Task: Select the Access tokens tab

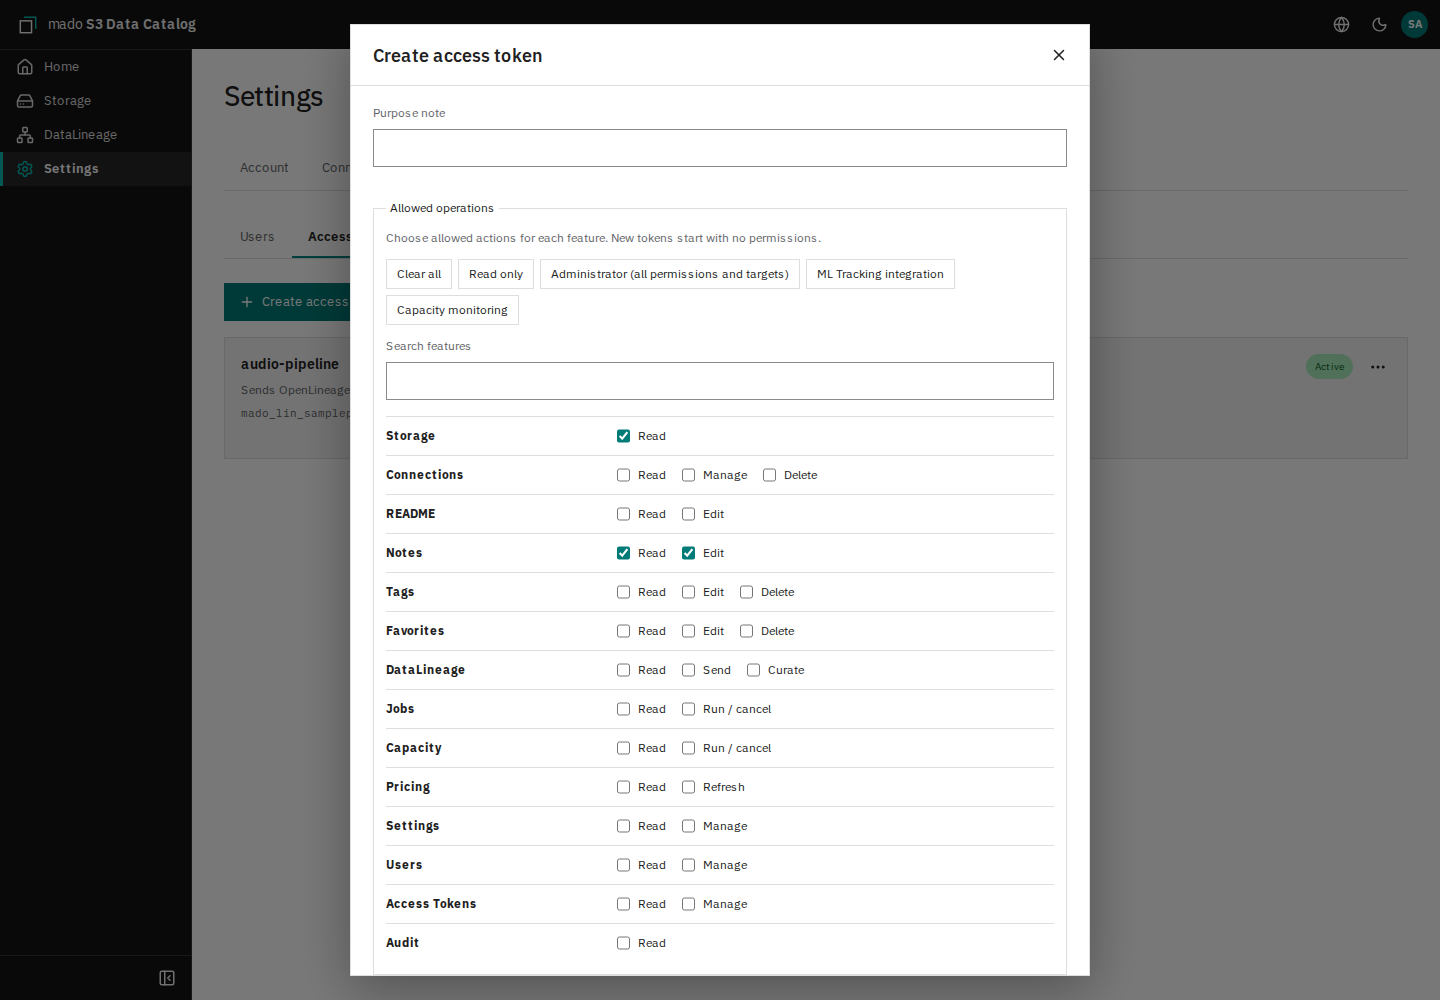Action: (322, 237)
